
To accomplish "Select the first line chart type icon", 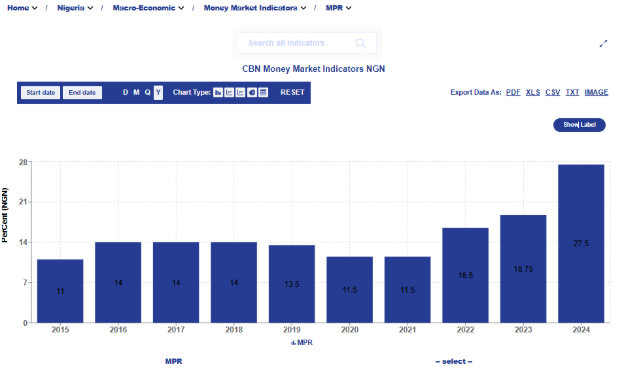I will click(229, 92).
